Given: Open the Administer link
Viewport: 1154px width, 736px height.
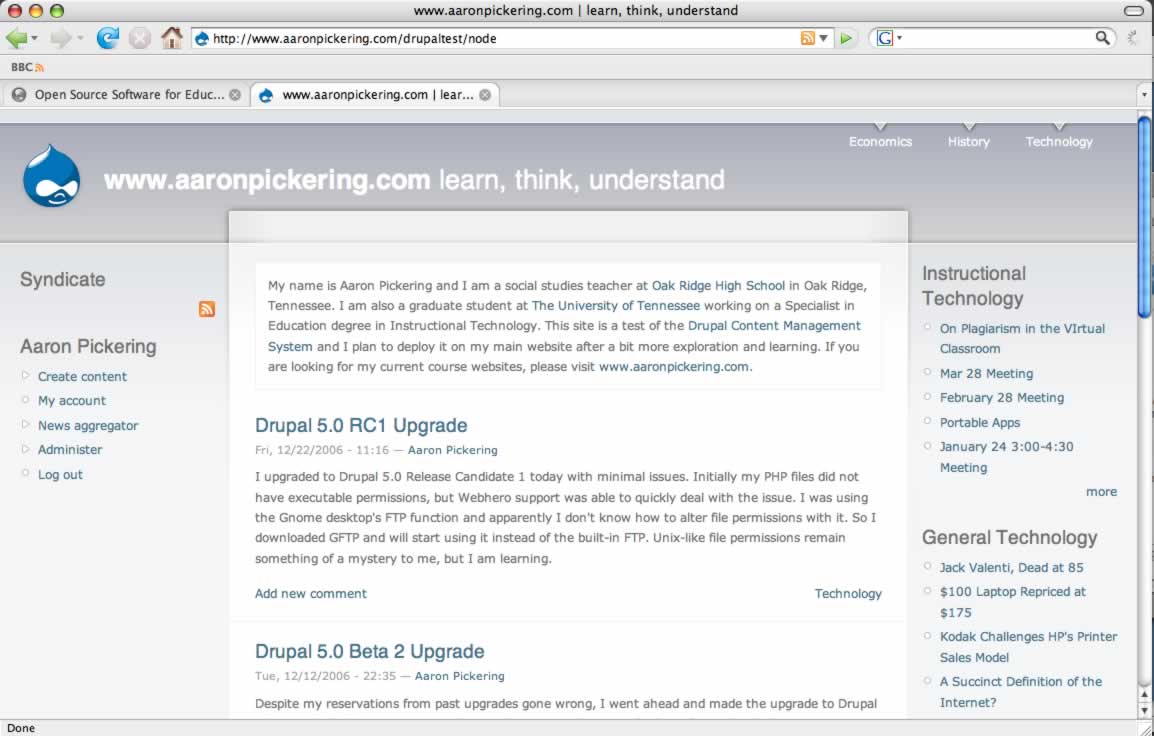Looking at the screenshot, I should (70, 450).
